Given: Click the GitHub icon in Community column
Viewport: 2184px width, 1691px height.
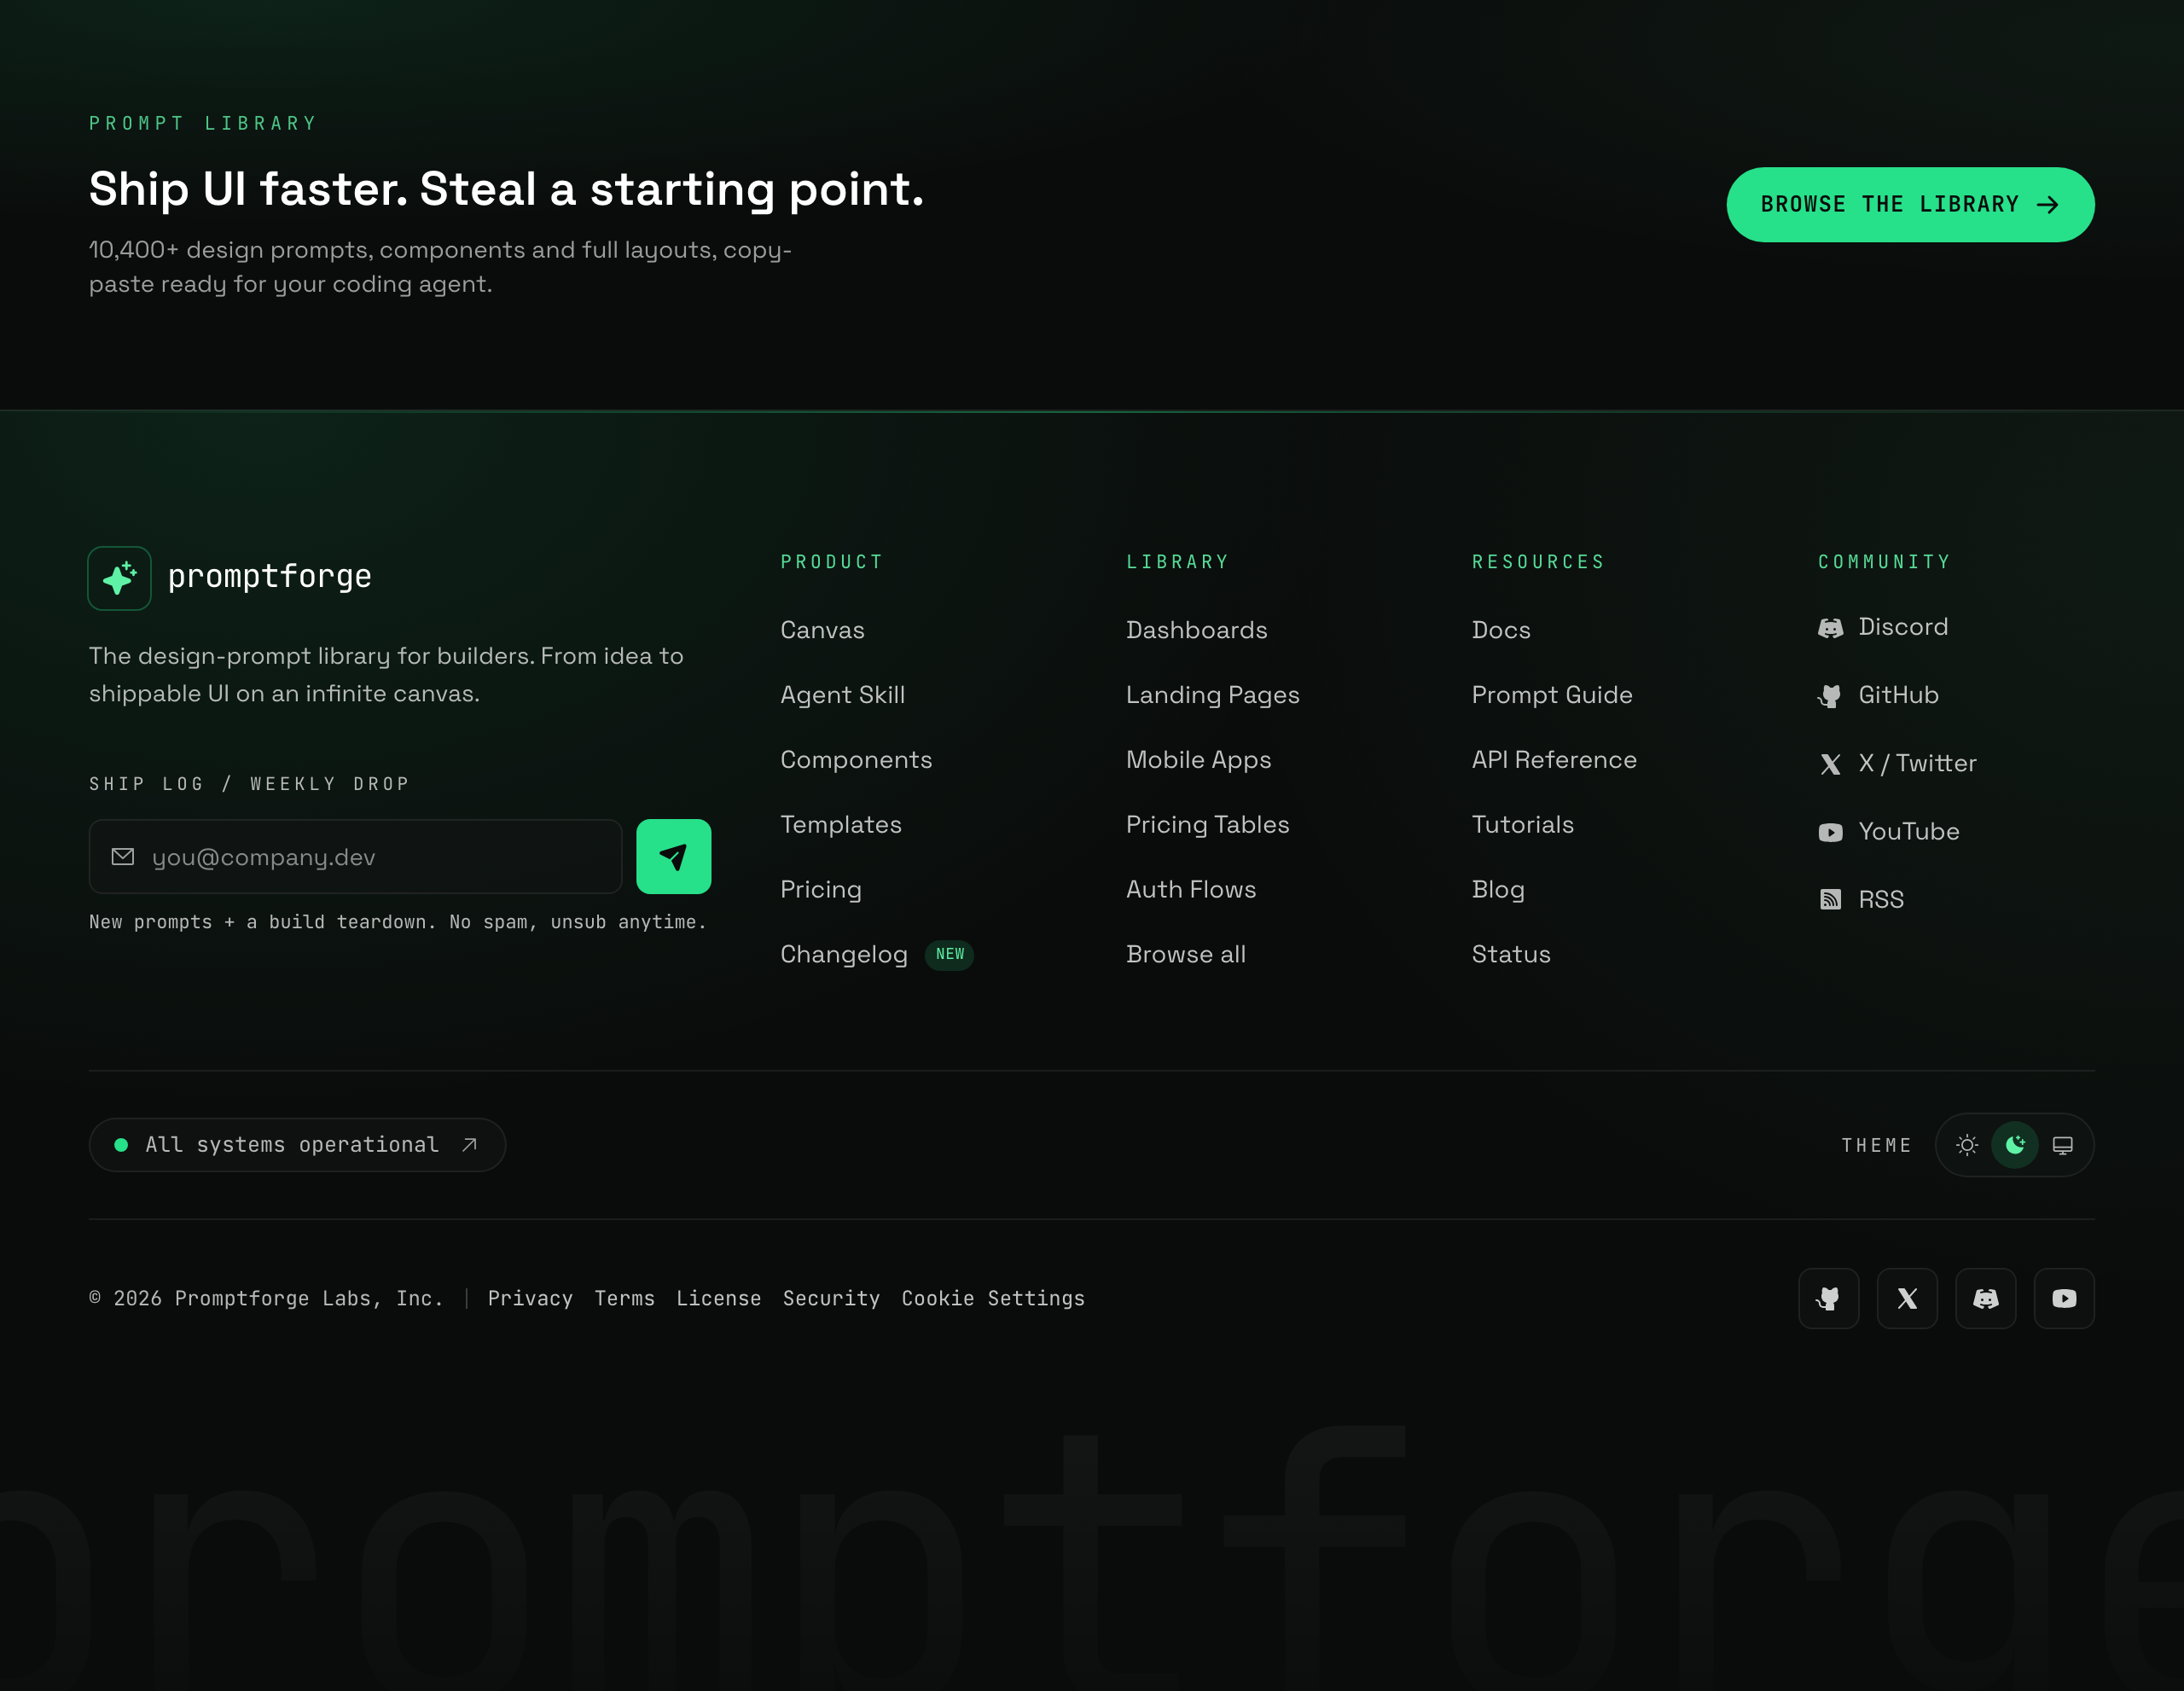Looking at the screenshot, I should [1830, 696].
